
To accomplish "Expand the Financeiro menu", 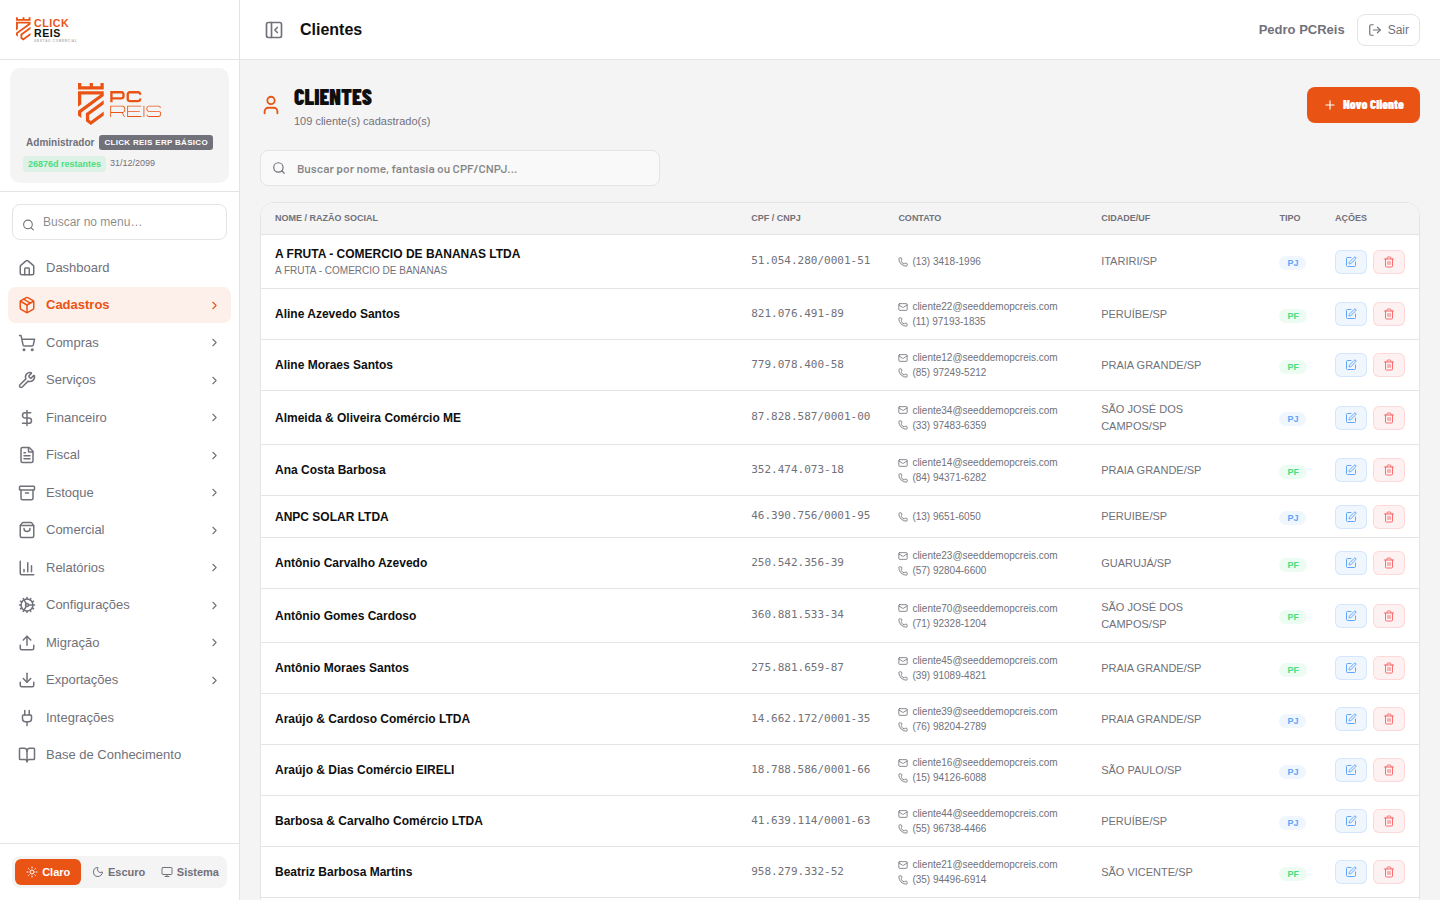I will pos(119,418).
